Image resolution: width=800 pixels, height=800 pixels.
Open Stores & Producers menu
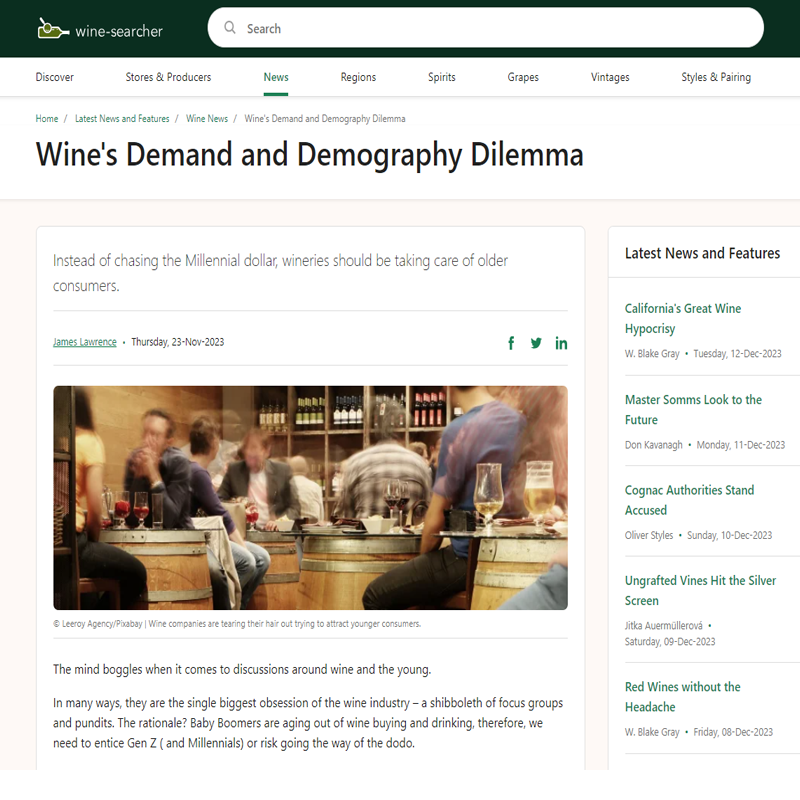coord(168,77)
